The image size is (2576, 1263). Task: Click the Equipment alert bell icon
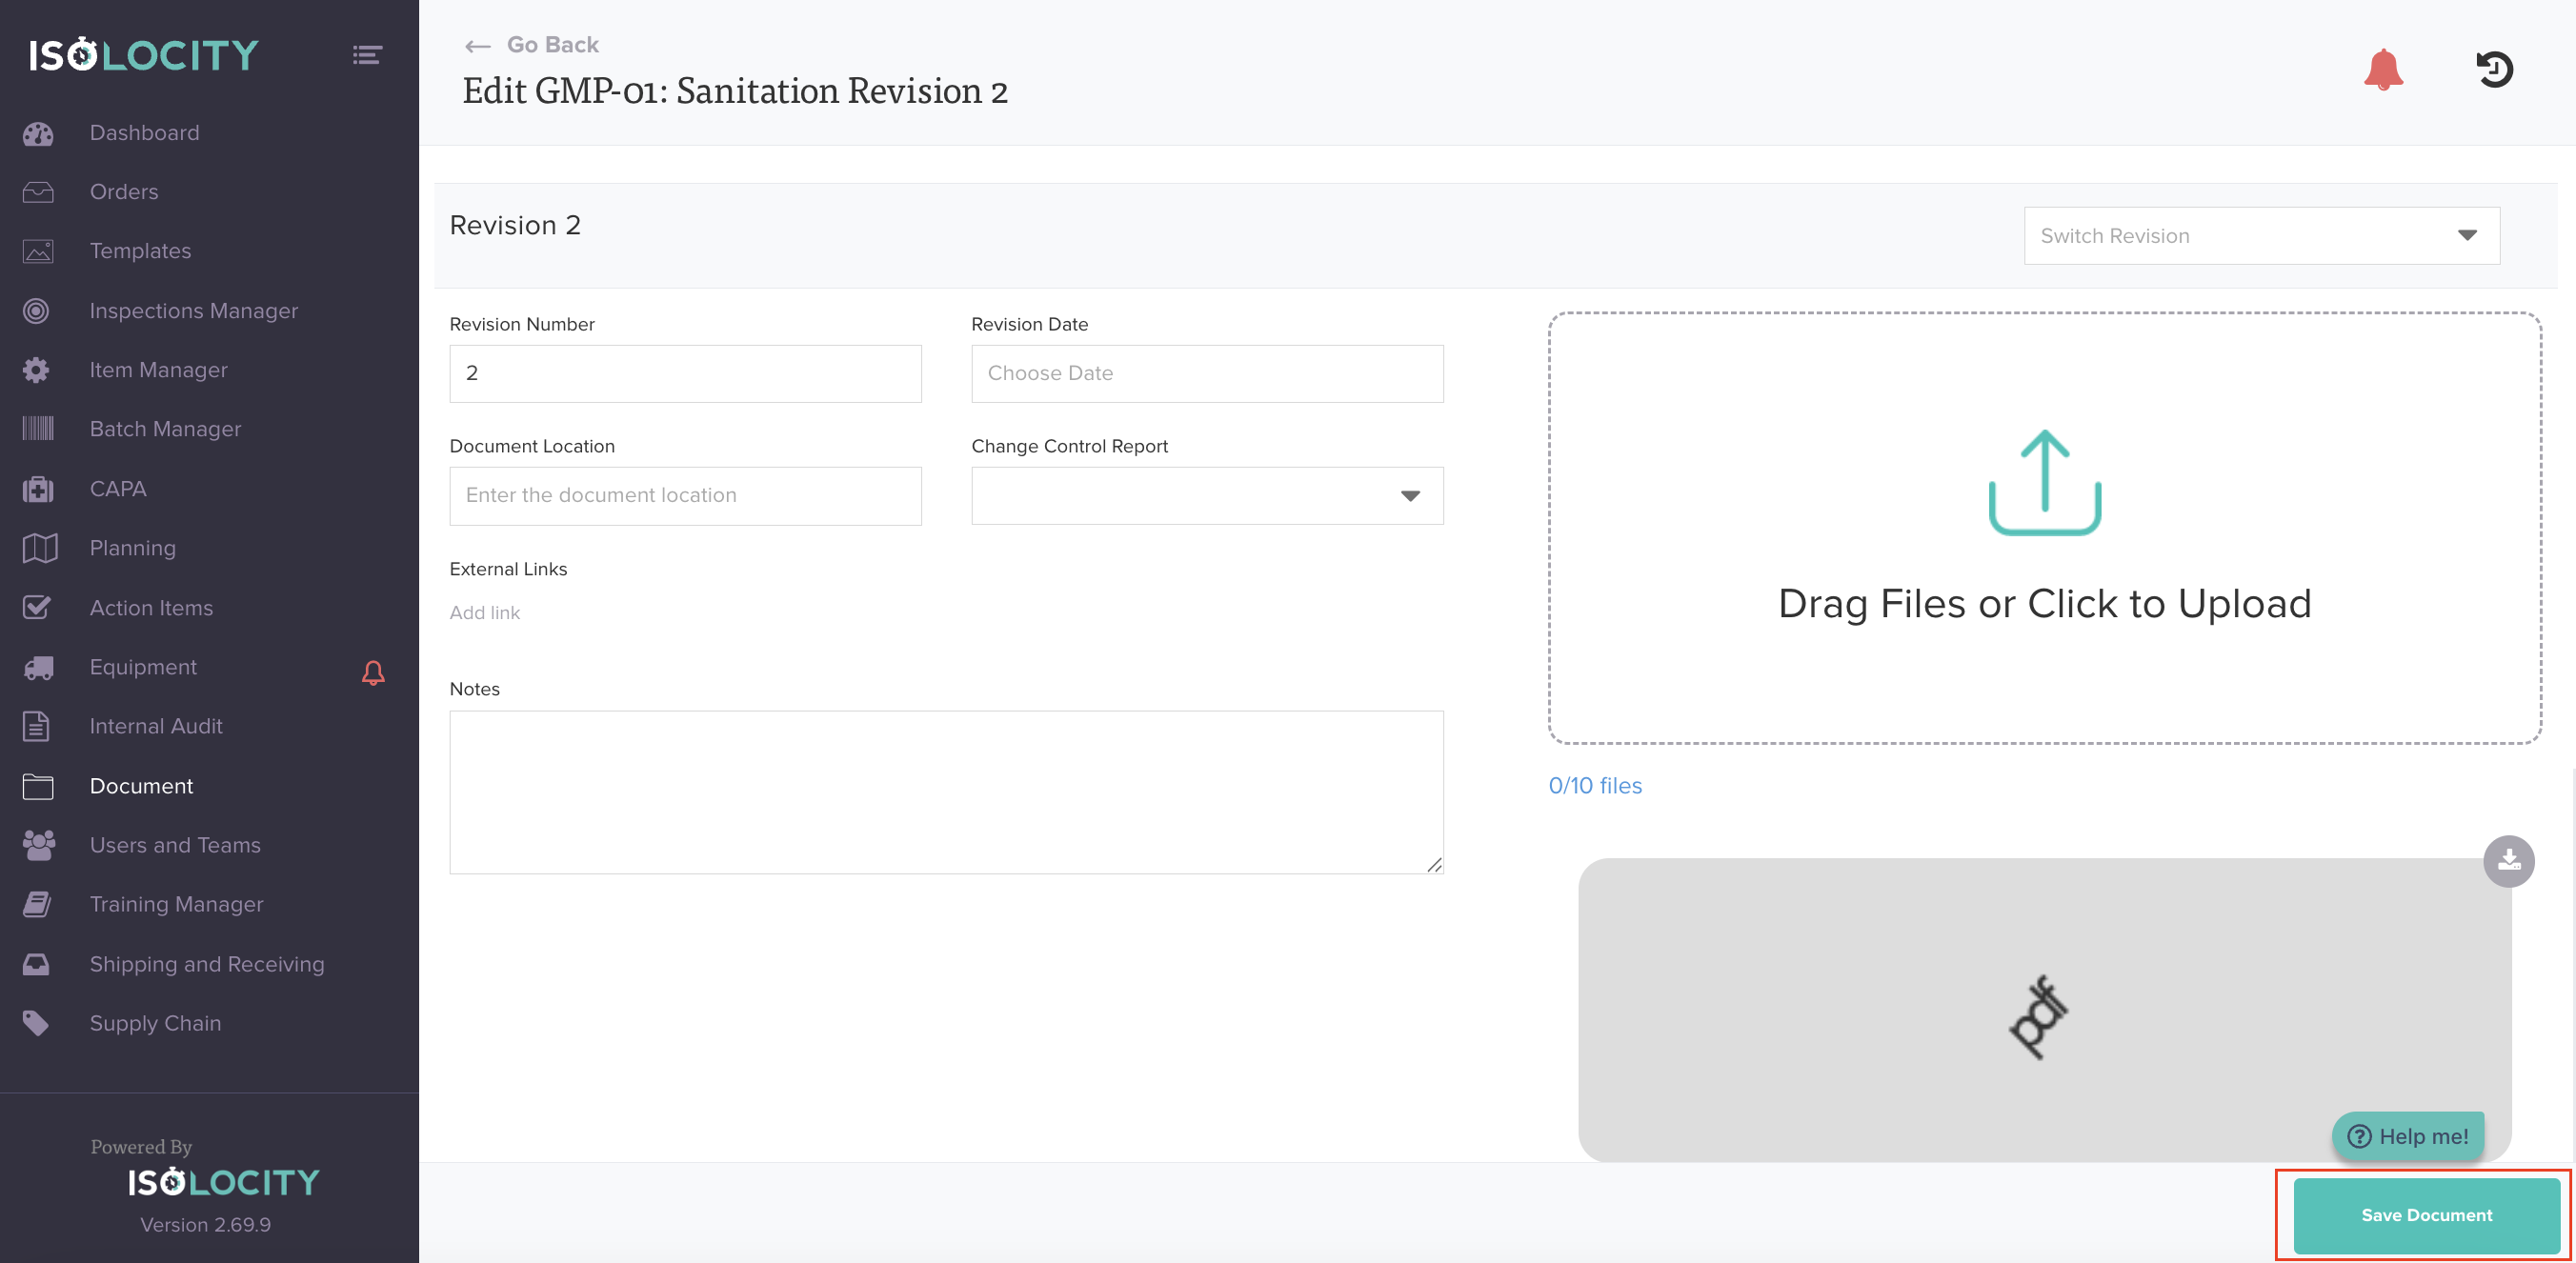[x=373, y=672]
